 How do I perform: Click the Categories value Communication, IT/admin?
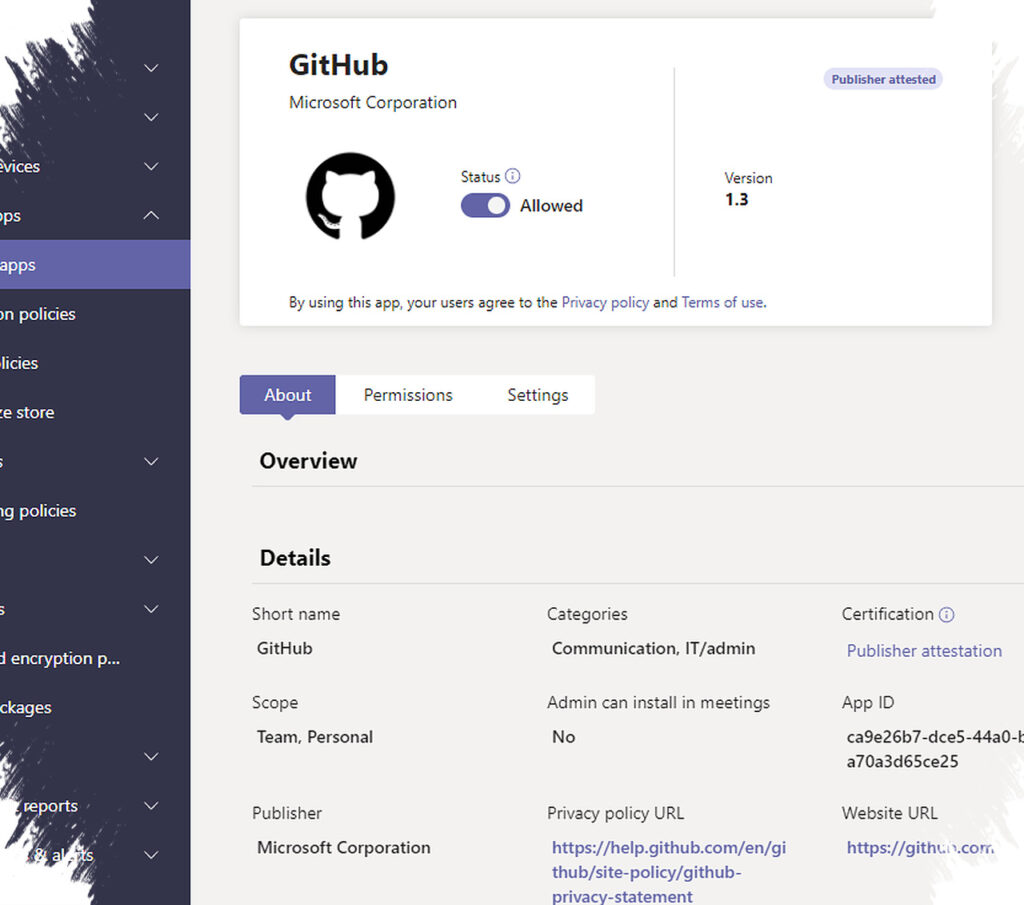[653, 648]
